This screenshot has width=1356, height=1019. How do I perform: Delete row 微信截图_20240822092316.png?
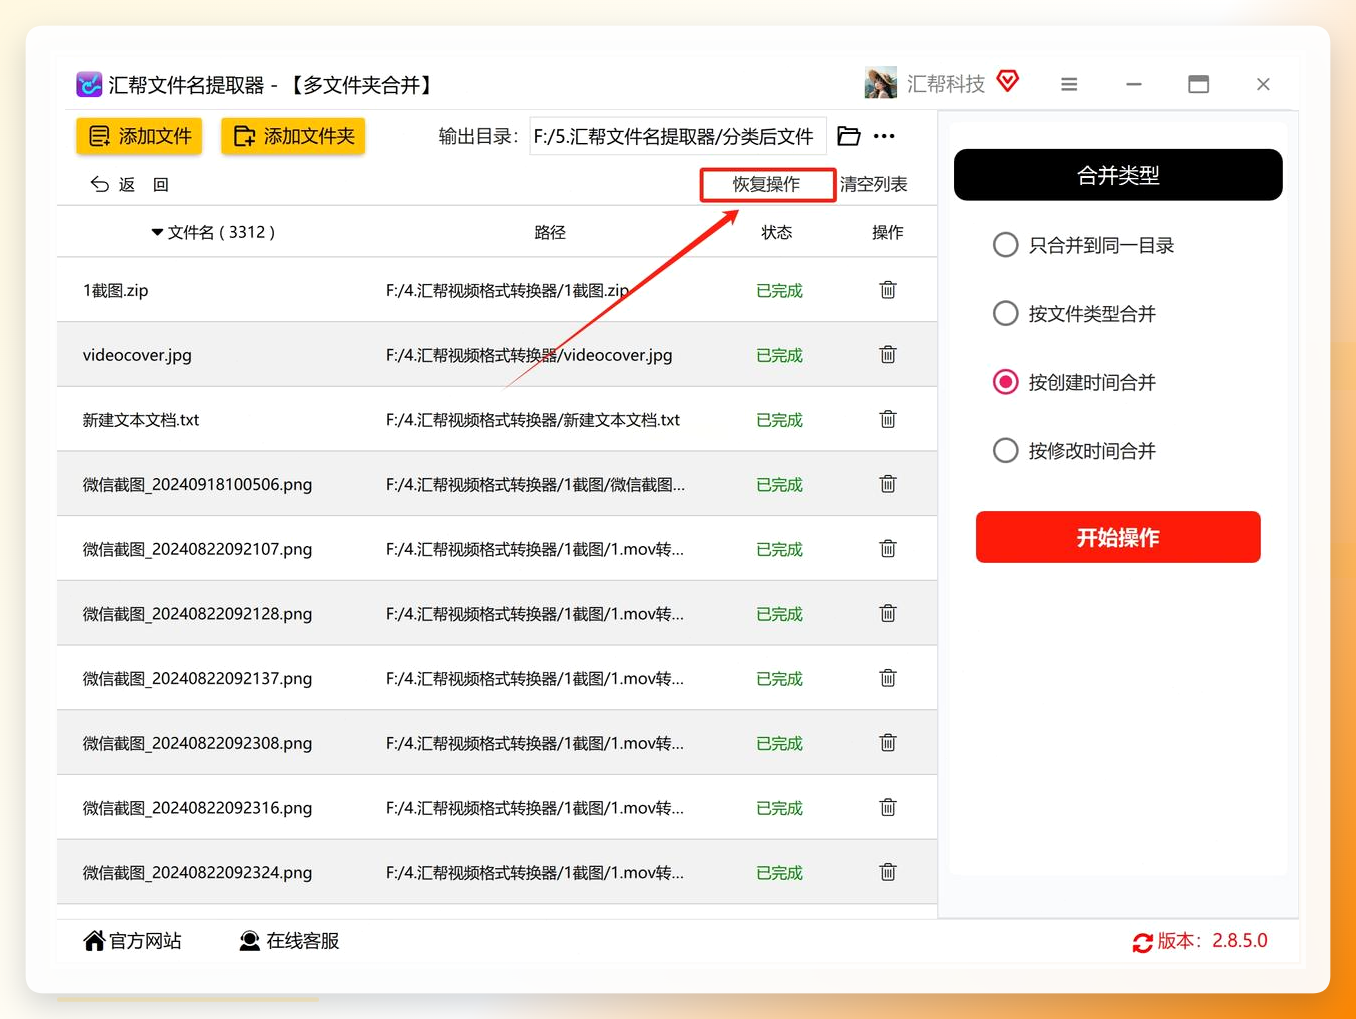[x=887, y=808]
